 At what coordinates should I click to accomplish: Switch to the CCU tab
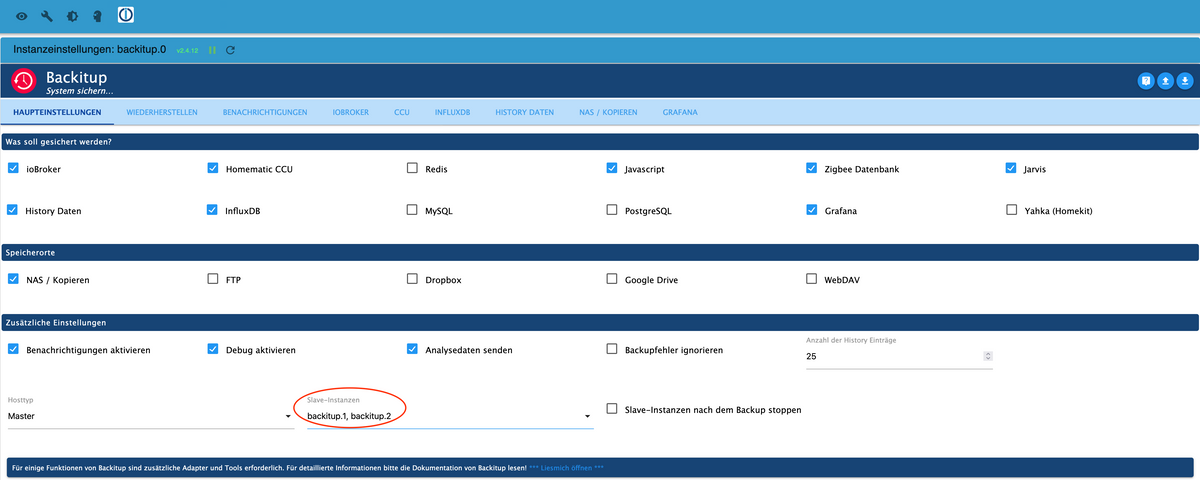pos(402,112)
